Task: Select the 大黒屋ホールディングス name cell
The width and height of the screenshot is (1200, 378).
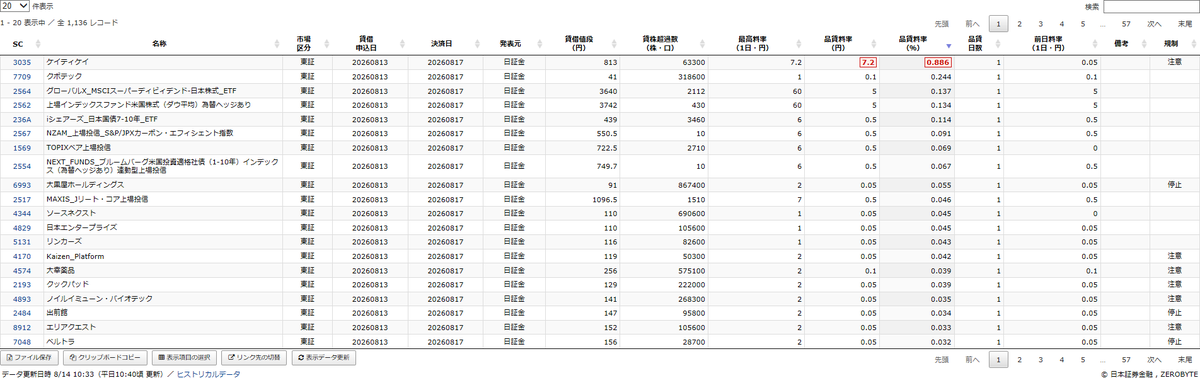Action: (163, 185)
